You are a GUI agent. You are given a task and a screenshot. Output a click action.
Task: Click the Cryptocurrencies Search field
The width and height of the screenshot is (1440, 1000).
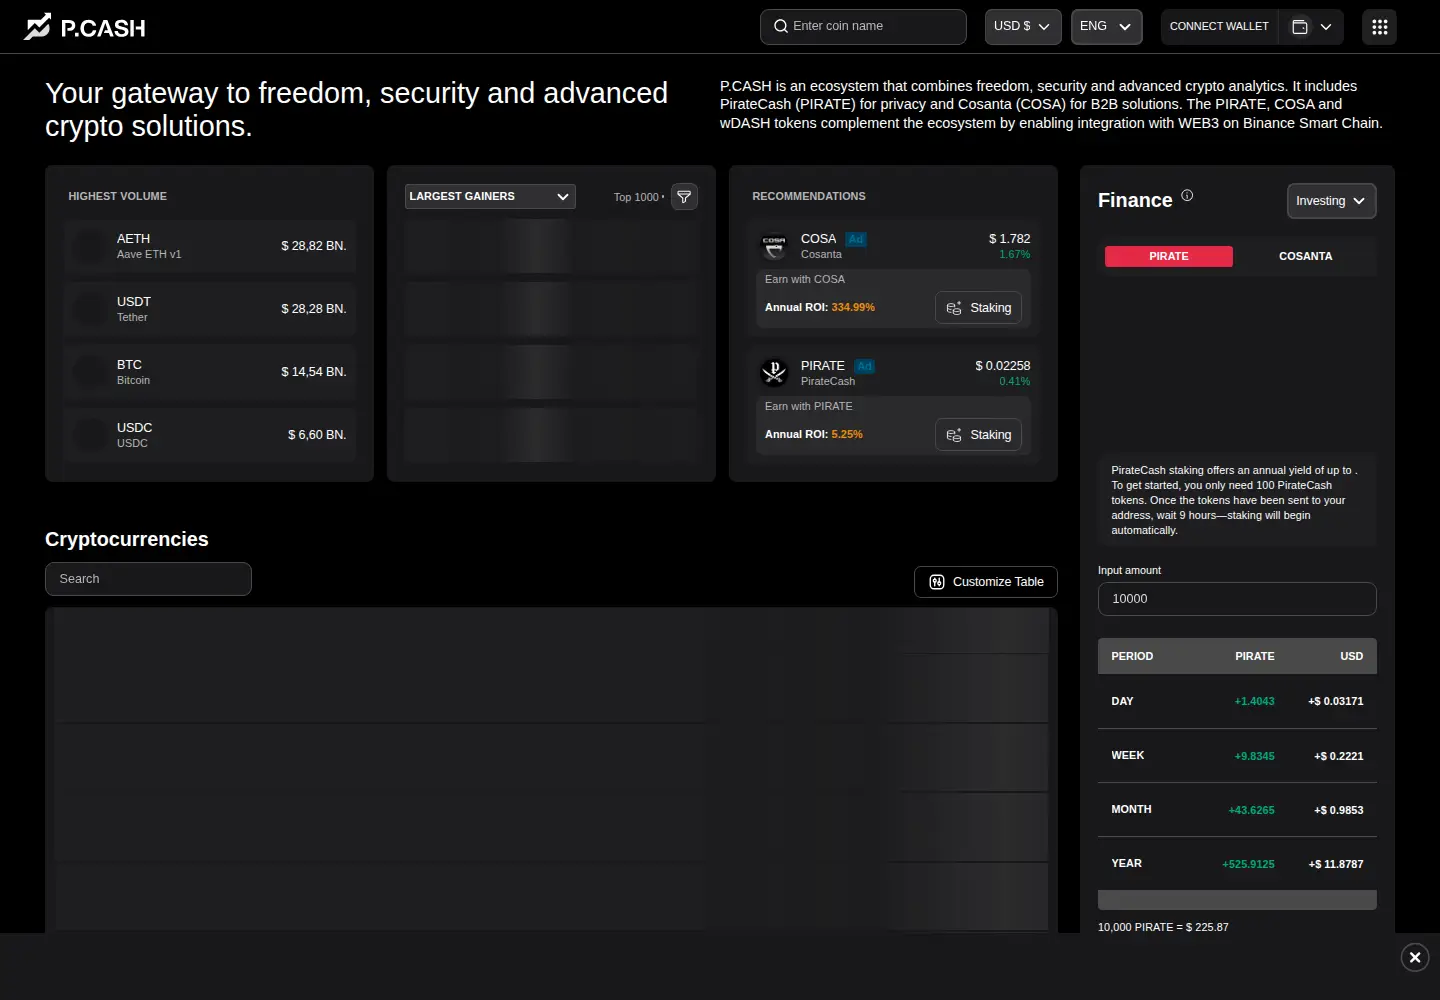tap(148, 579)
